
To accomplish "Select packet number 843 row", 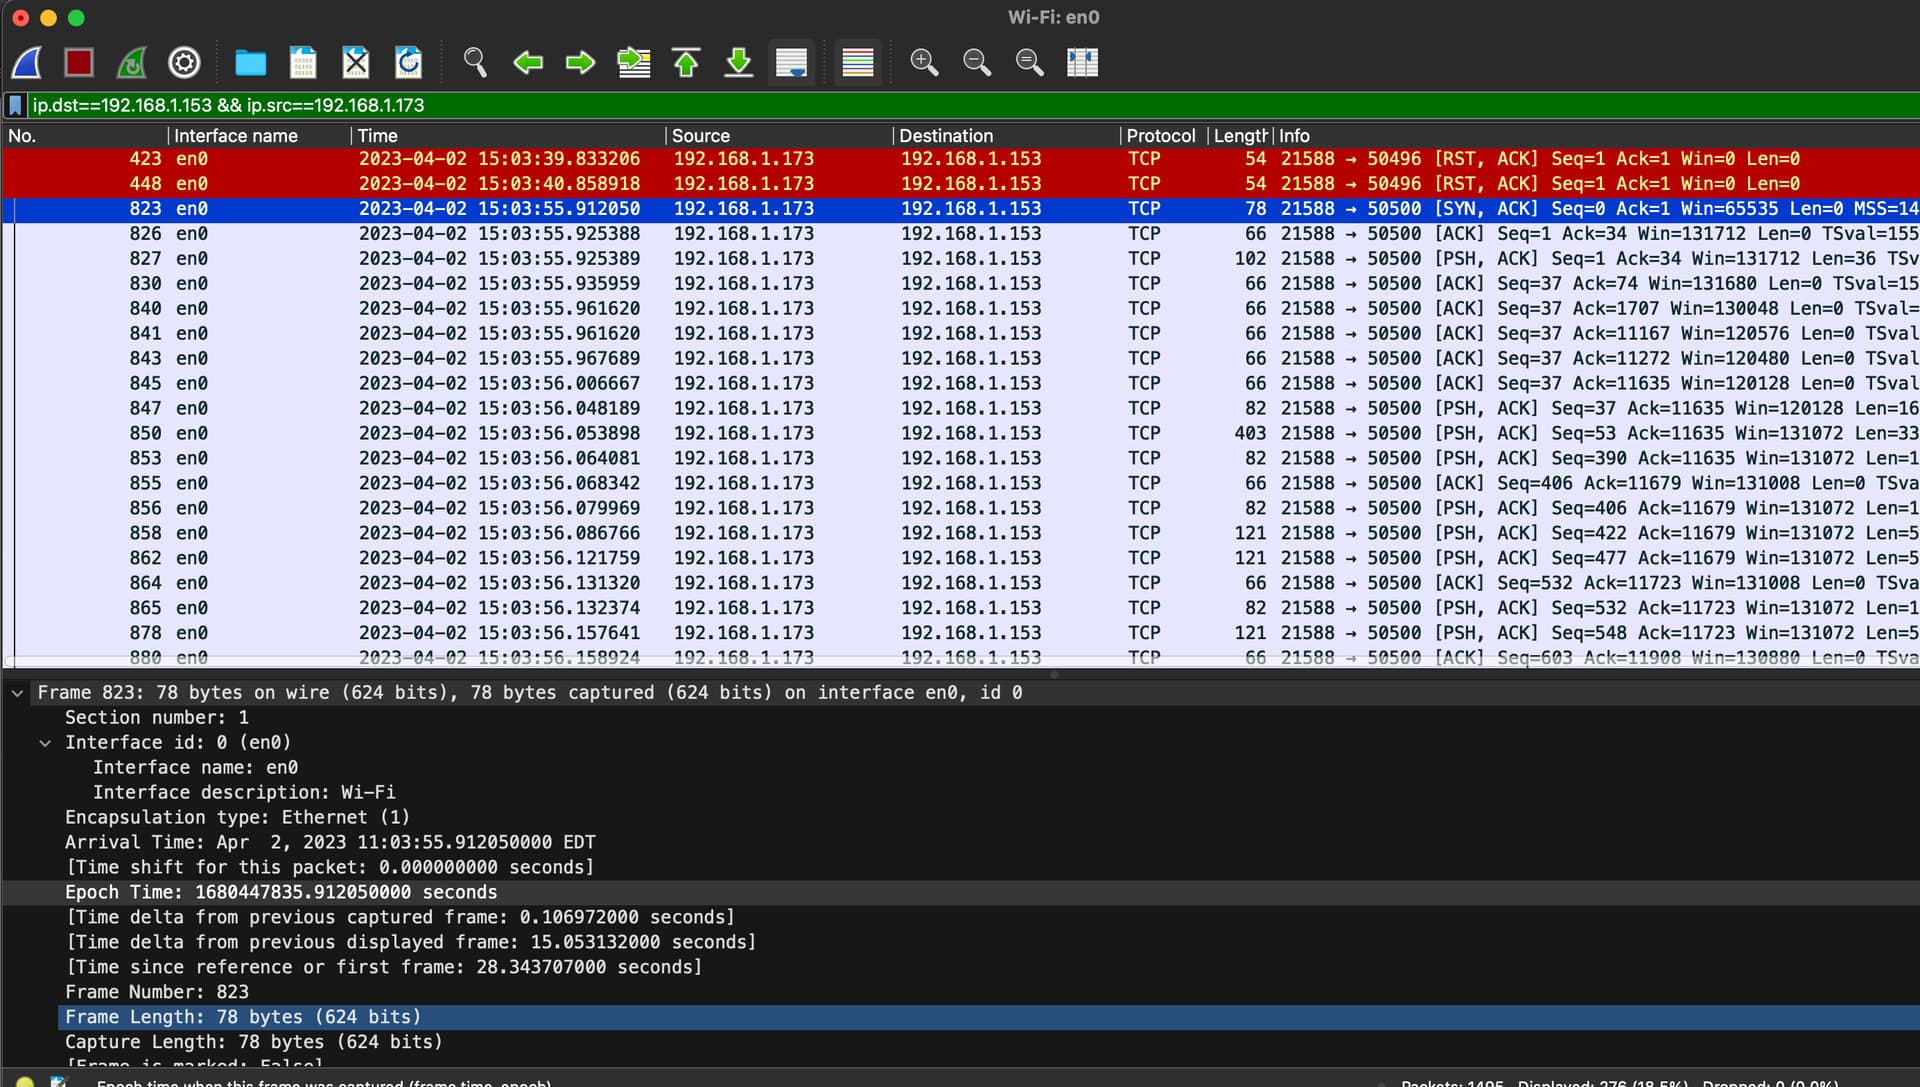I will 960,359.
